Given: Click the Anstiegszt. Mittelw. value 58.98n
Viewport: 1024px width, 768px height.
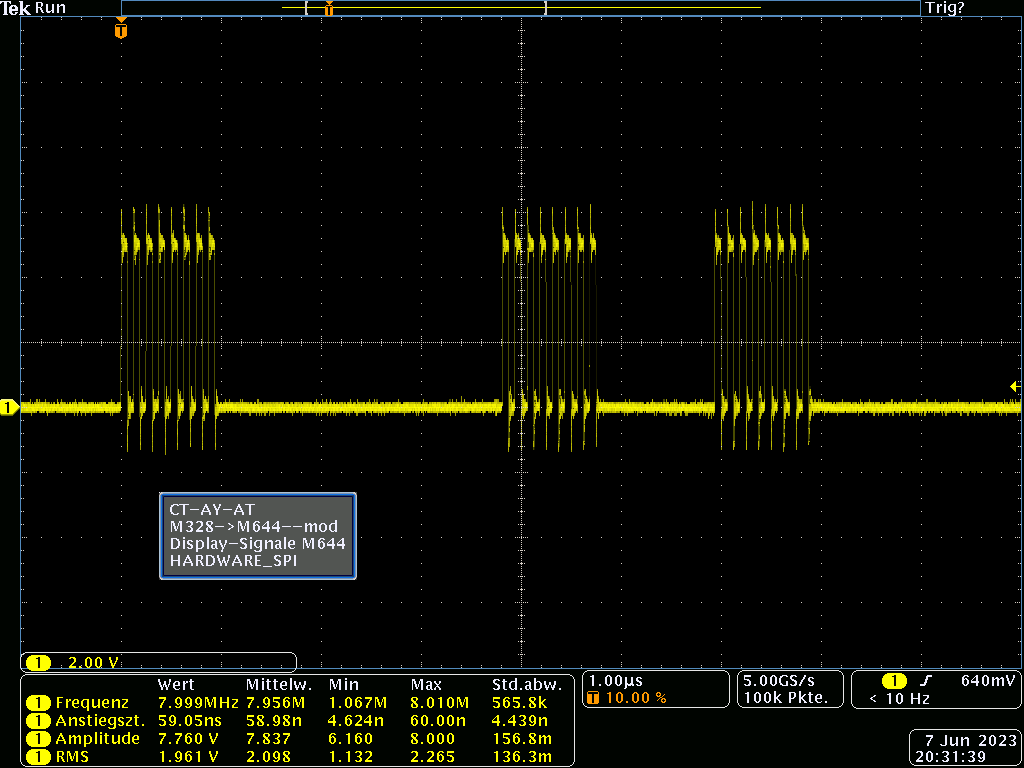Looking at the screenshot, I should [275, 721].
